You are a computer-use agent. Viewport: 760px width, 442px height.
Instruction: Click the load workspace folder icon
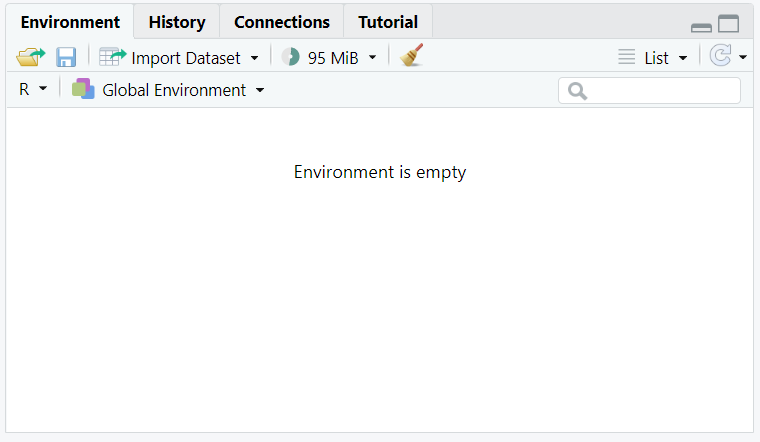pos(31,57)
